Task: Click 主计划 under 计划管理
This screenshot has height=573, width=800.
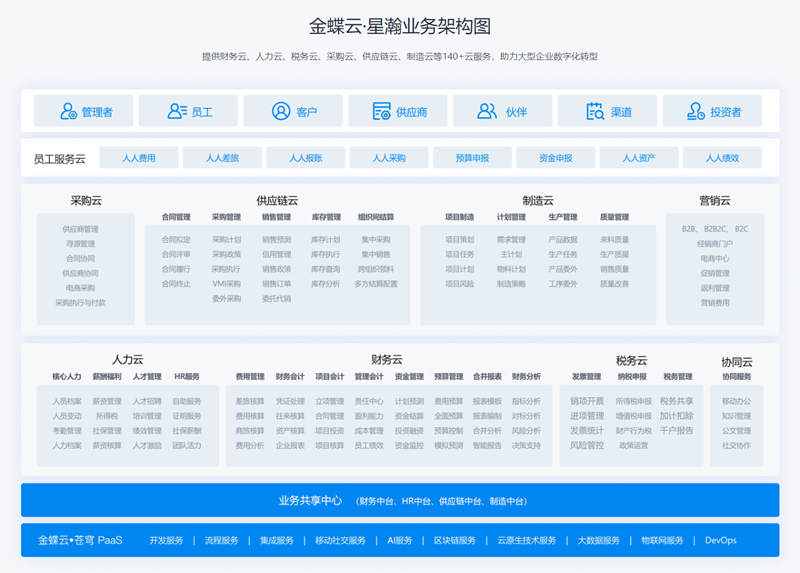Action: (511, 254)
